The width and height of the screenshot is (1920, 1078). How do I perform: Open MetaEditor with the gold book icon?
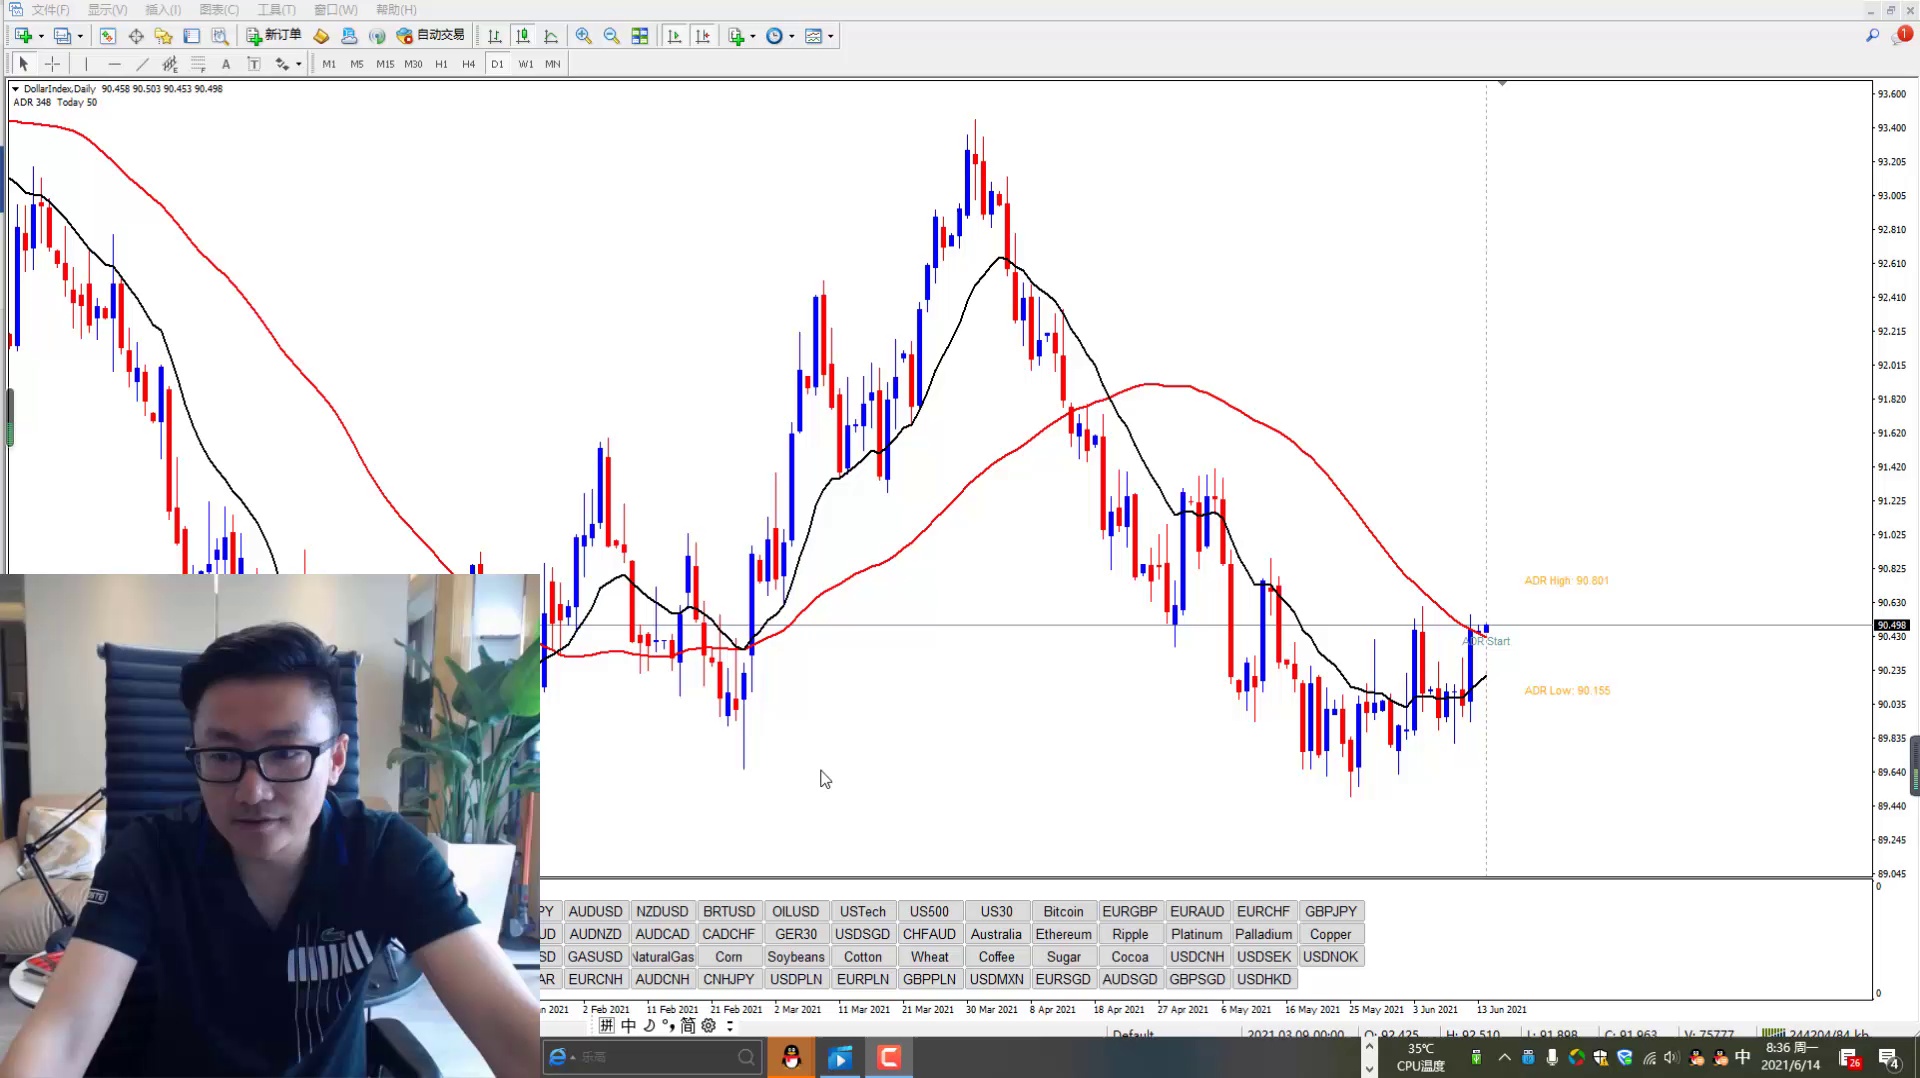321,36
